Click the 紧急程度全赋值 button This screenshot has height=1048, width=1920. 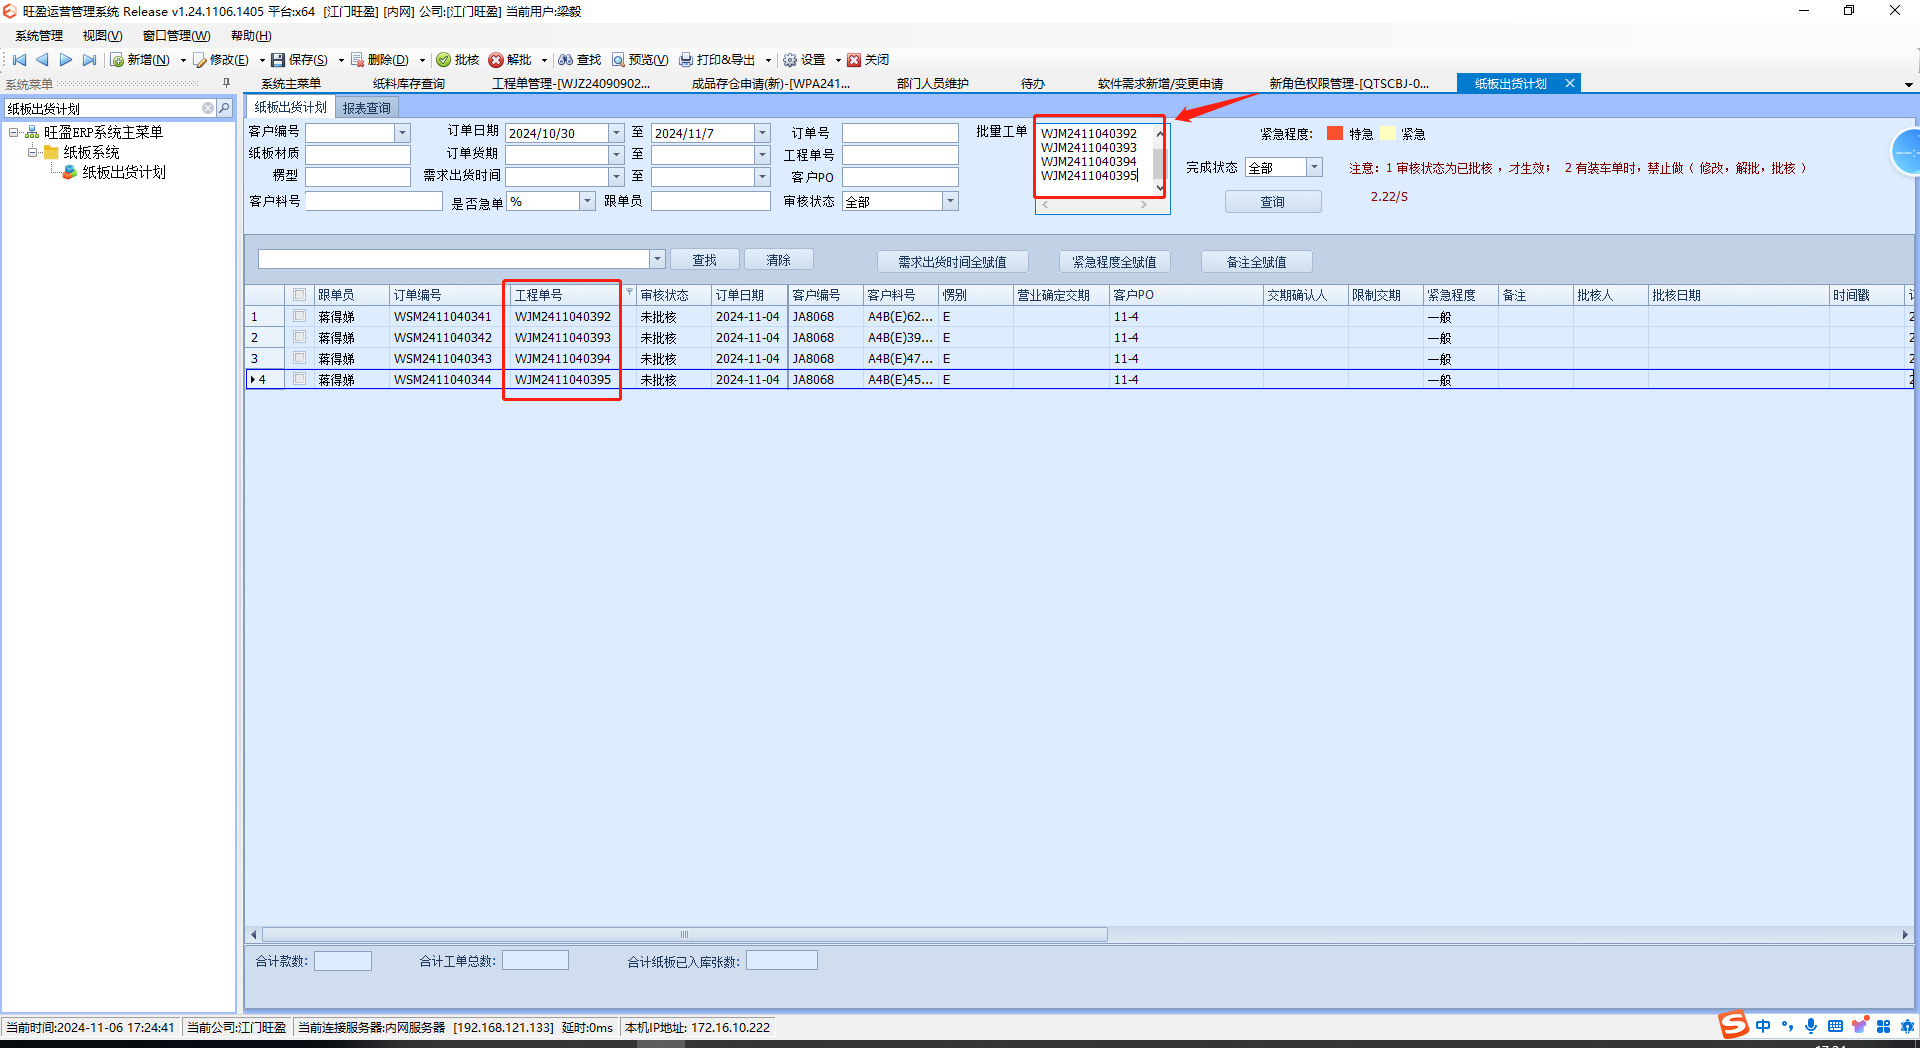[x=1115, y=262]
